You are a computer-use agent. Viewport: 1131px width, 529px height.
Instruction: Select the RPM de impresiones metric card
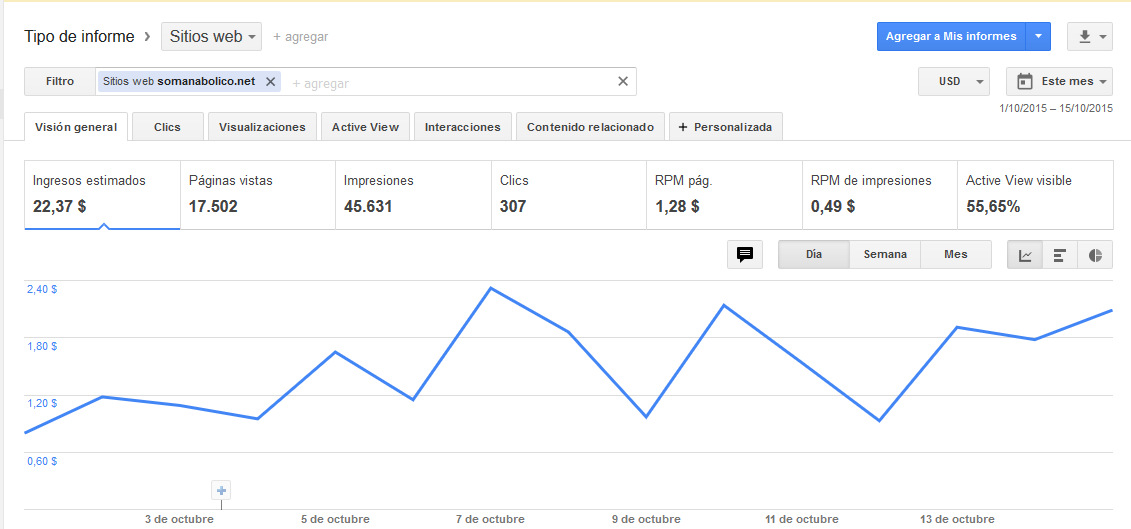tap(879, 195)
